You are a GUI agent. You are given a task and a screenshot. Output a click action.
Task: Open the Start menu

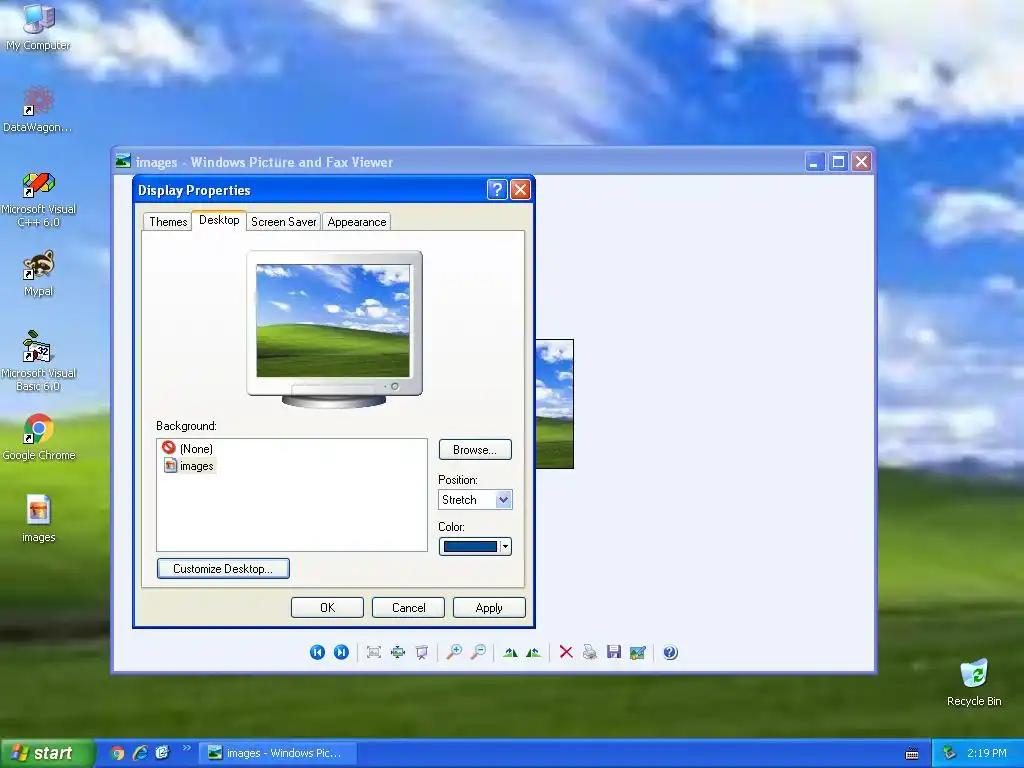(x=46, y=753)
